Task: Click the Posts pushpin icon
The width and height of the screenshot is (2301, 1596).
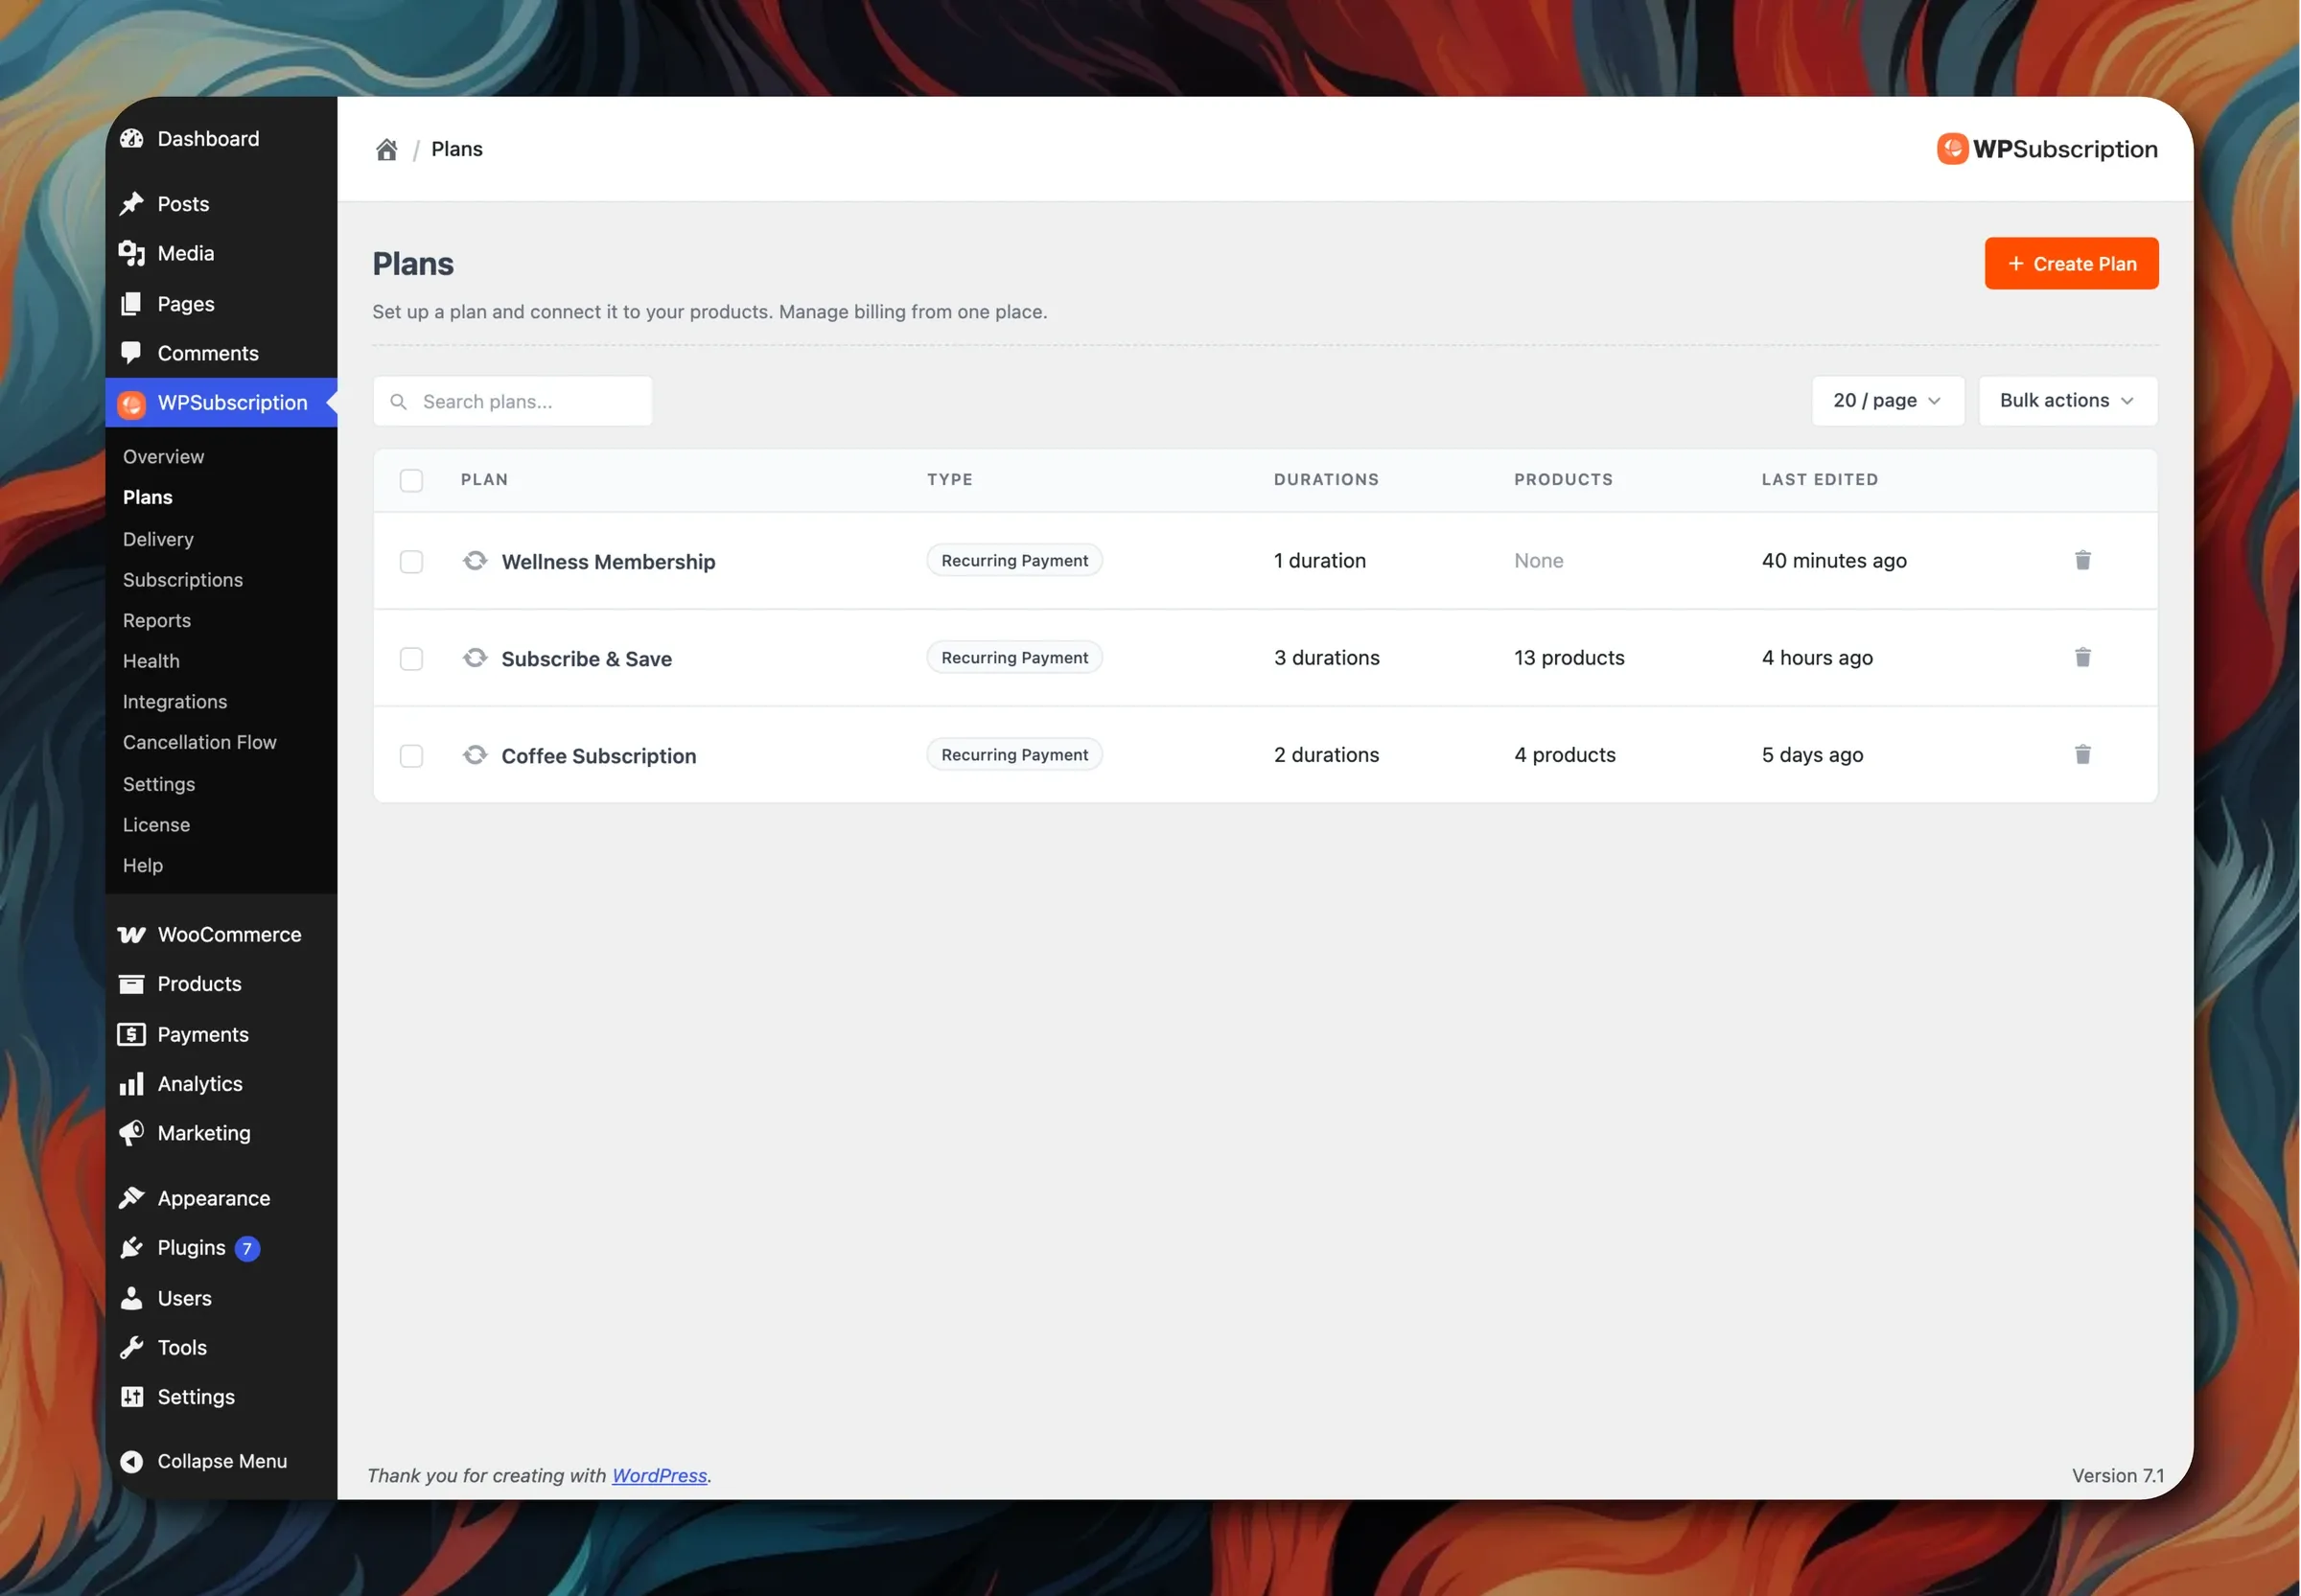Action: pyautogui.click(x=131, y=203)
